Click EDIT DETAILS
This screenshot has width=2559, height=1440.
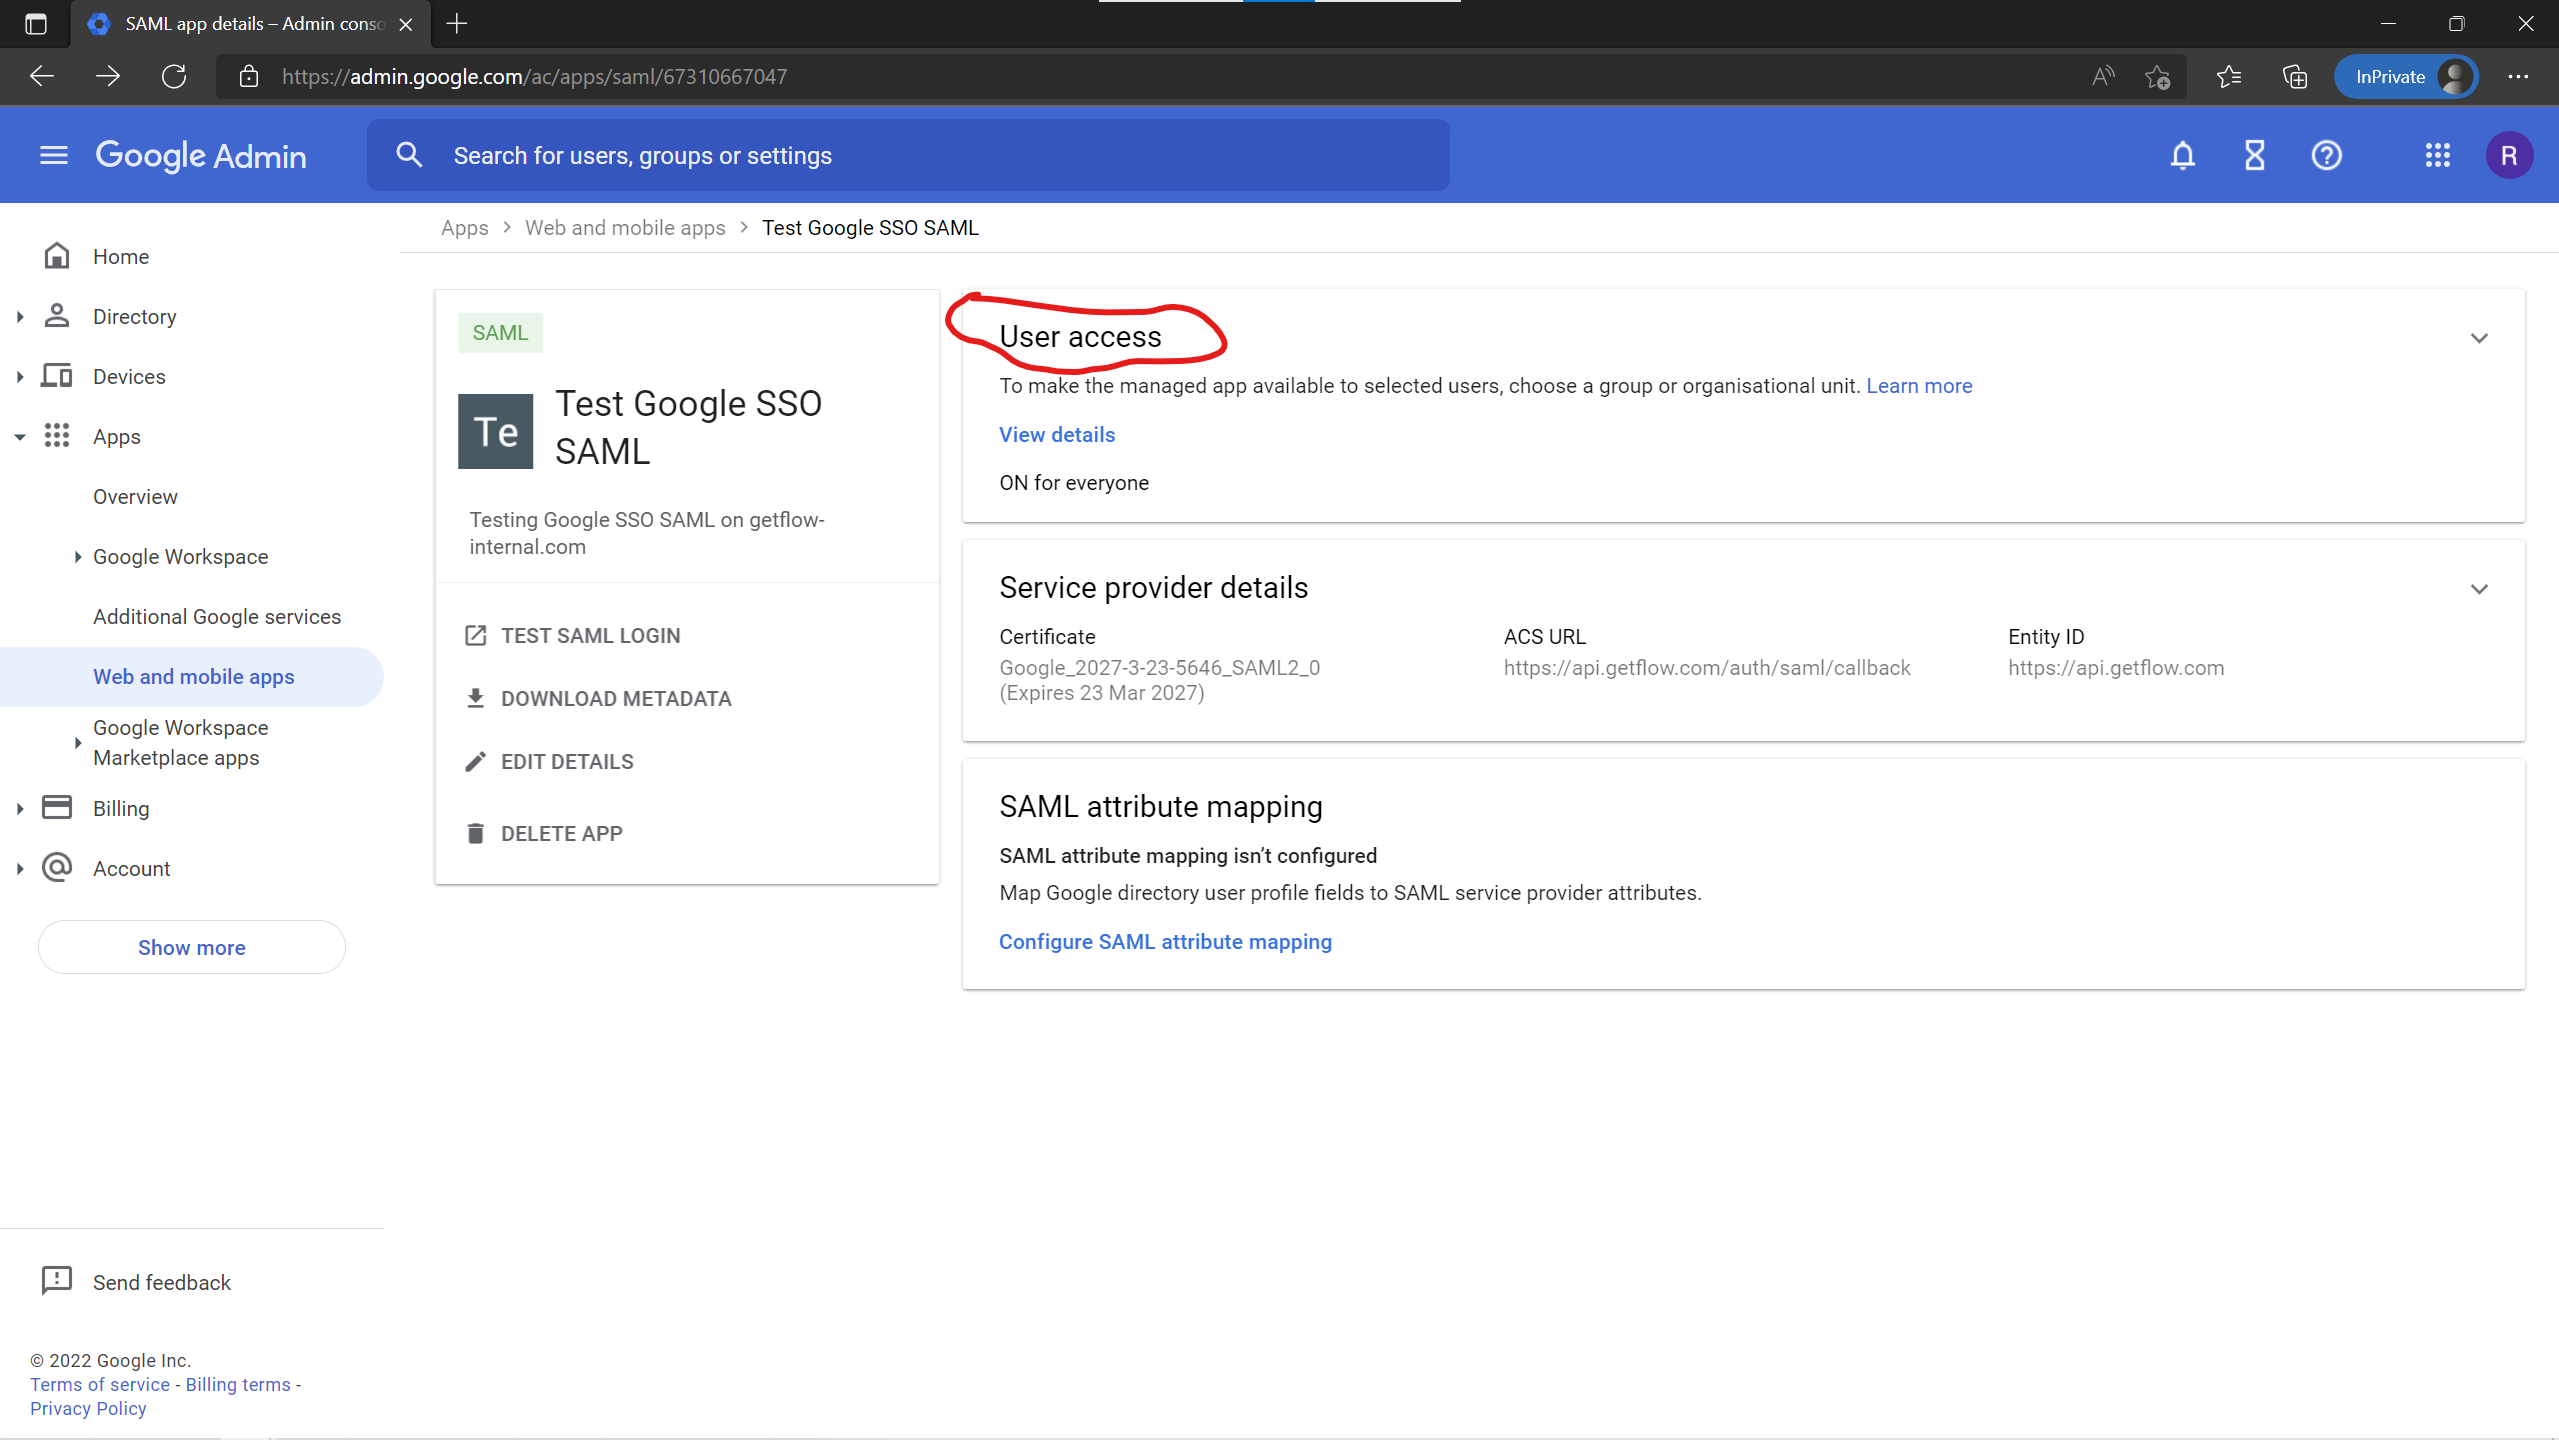pos(549,762)
